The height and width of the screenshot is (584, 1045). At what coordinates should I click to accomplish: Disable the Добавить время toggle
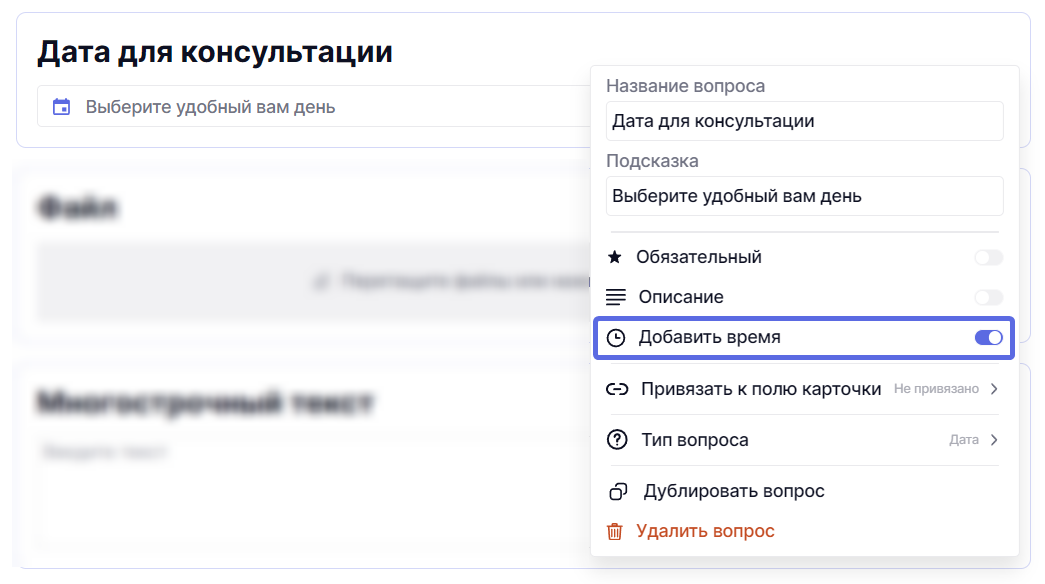pos(988,338)
